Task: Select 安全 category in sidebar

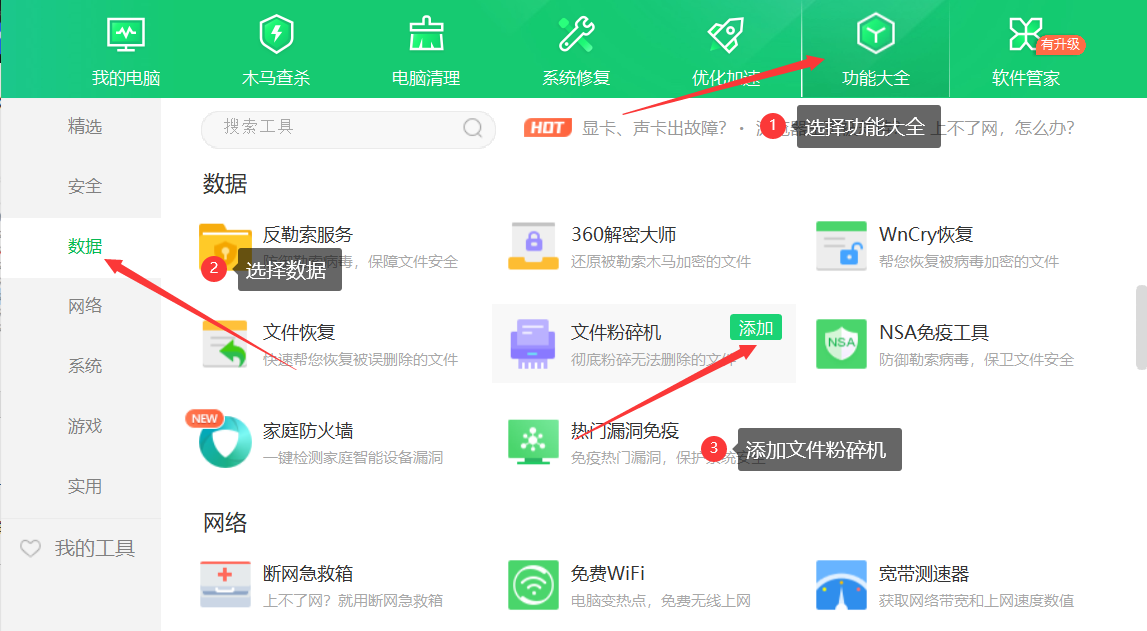Action: [x=85, y=186]
